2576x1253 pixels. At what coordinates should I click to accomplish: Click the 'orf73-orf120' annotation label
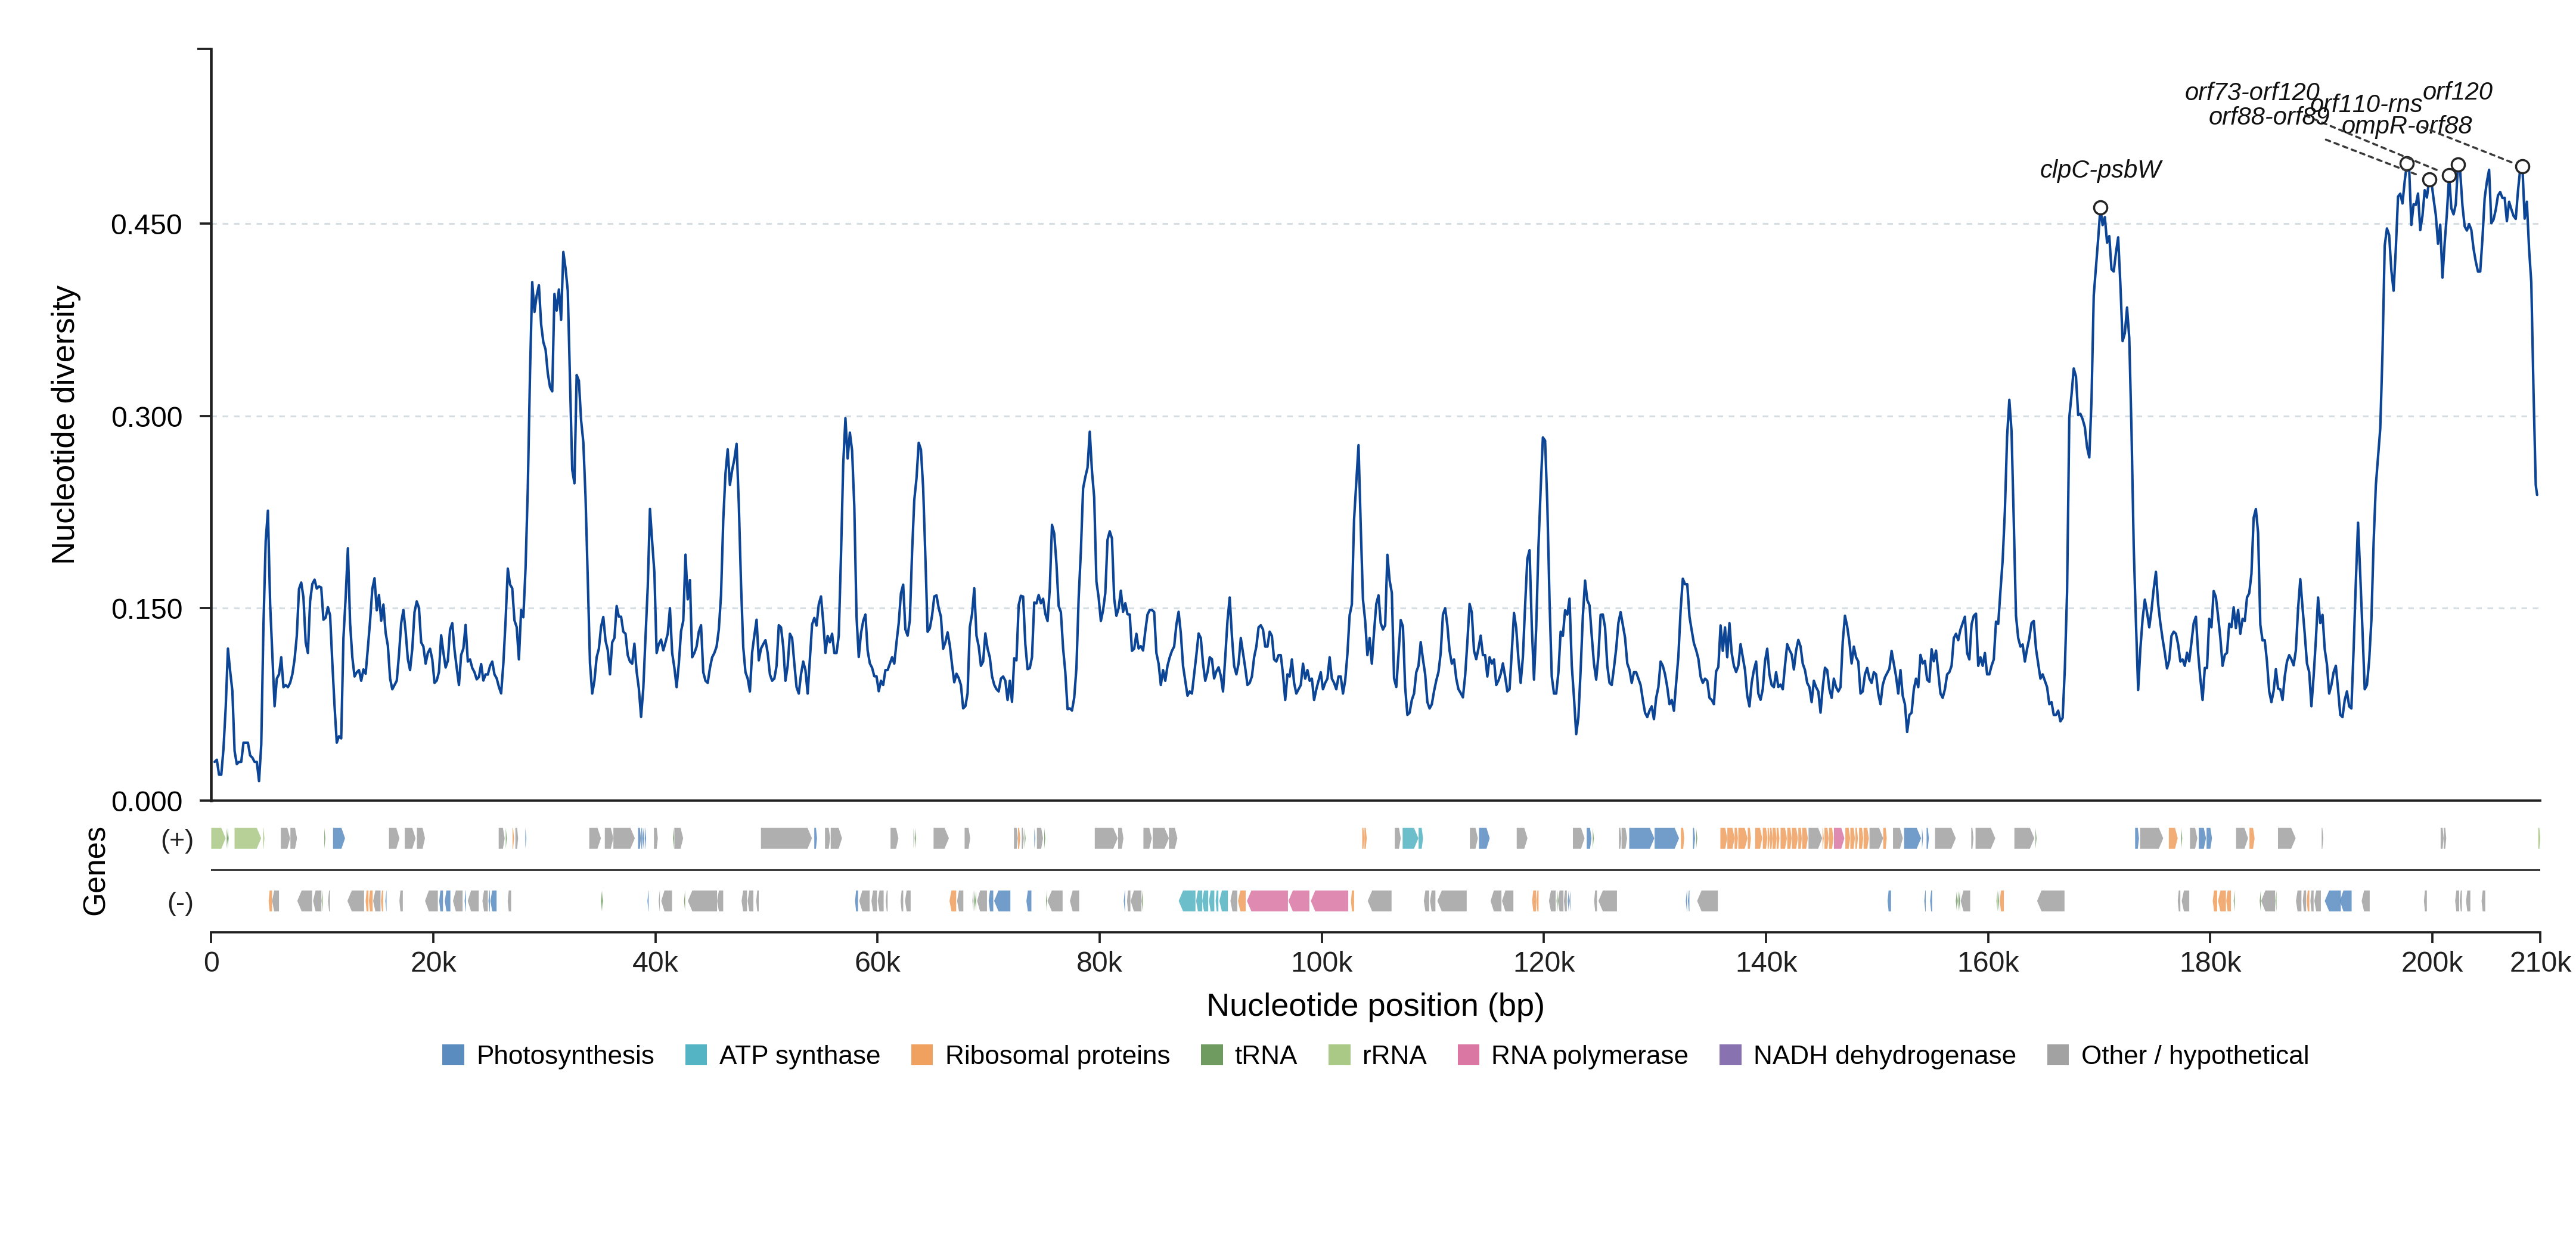[2252, 91]
